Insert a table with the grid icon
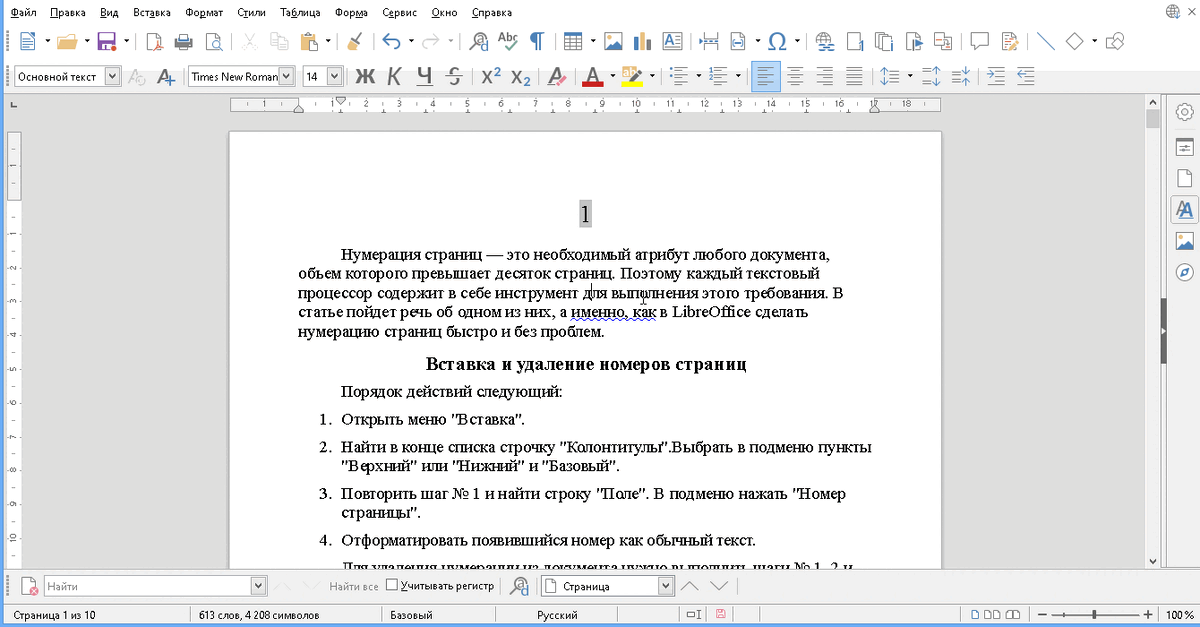 [x=573, y=41]
